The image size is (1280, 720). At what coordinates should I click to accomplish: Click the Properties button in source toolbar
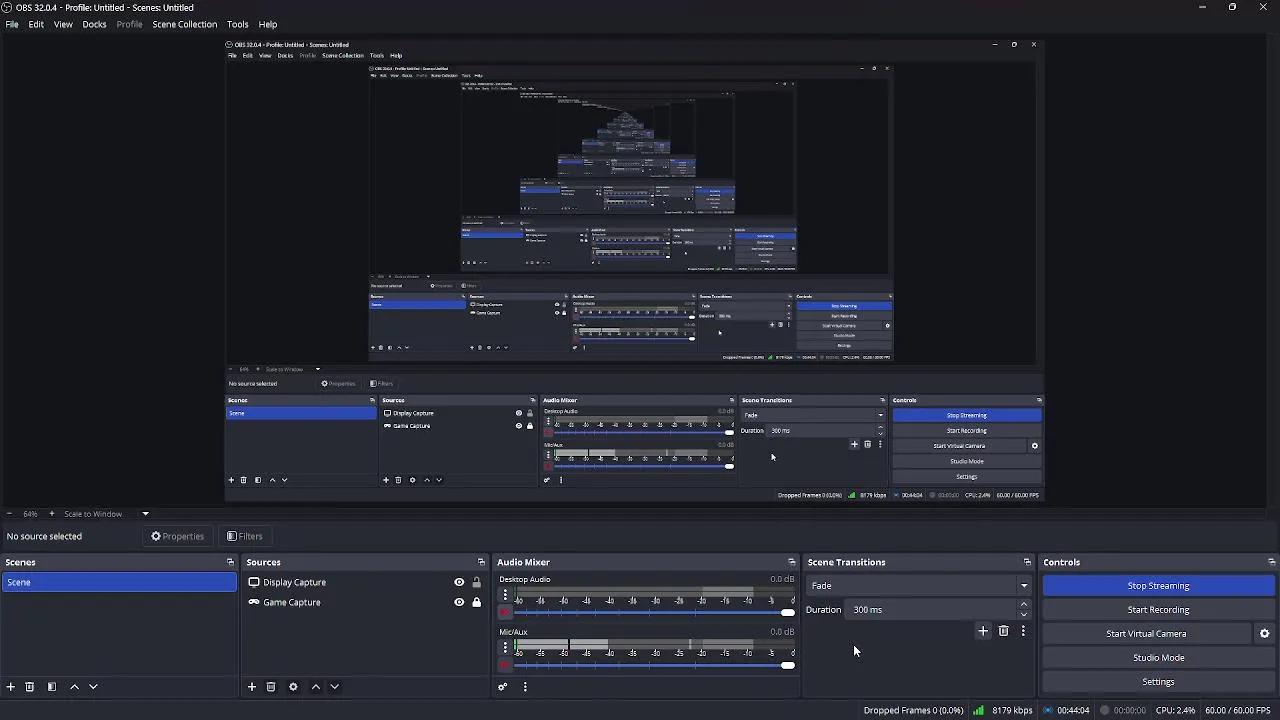178,536
